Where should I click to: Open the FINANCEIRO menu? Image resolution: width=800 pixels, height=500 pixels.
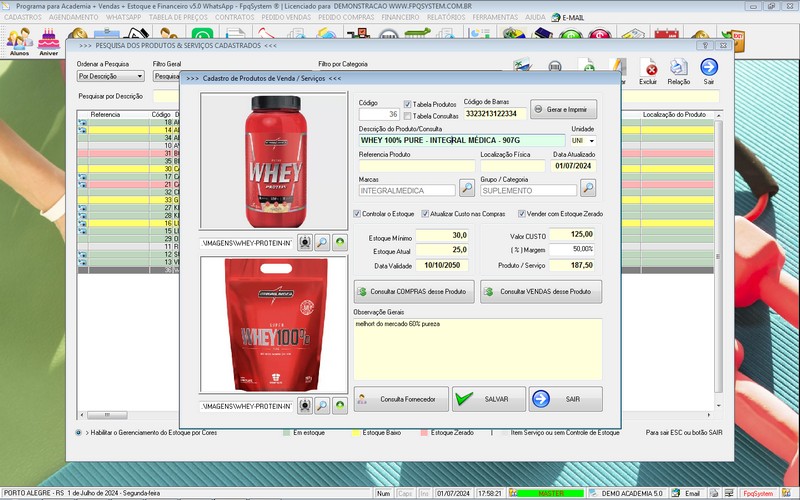point(401,17)
